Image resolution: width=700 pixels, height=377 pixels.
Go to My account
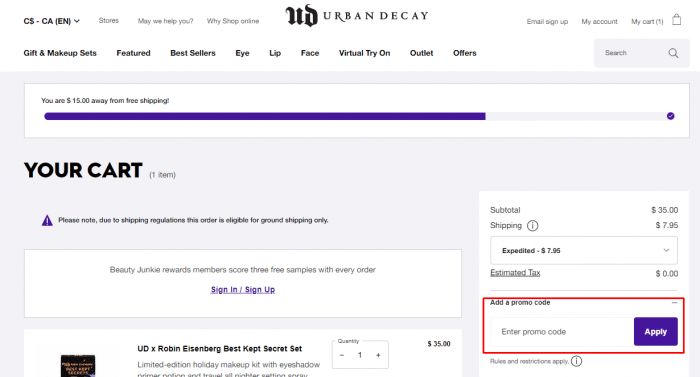(x=600, y=21)
